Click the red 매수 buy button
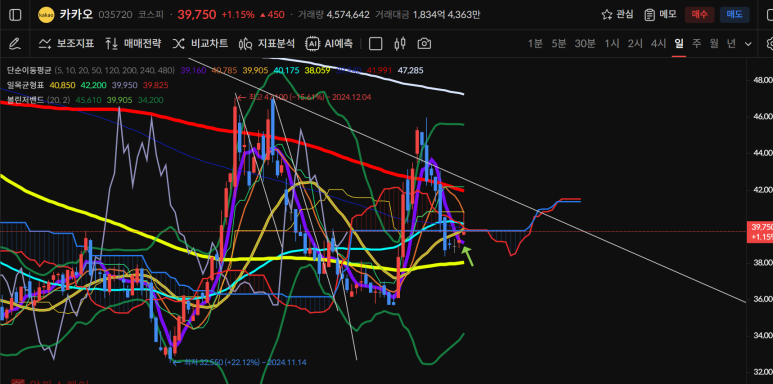773x384 pixels. [x=699, y=15]
